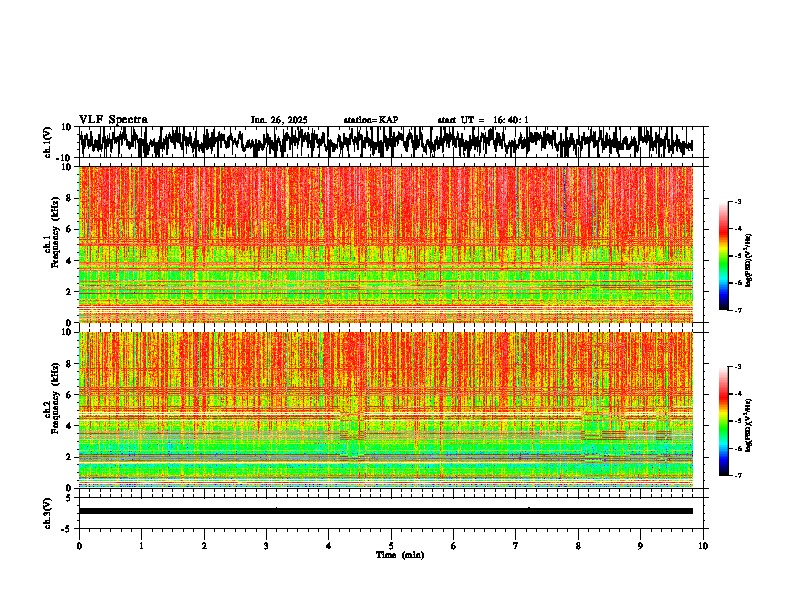Click the thick black ch.3 signal trace
Screen dimensions: 792x612
(x=386, y=511)
